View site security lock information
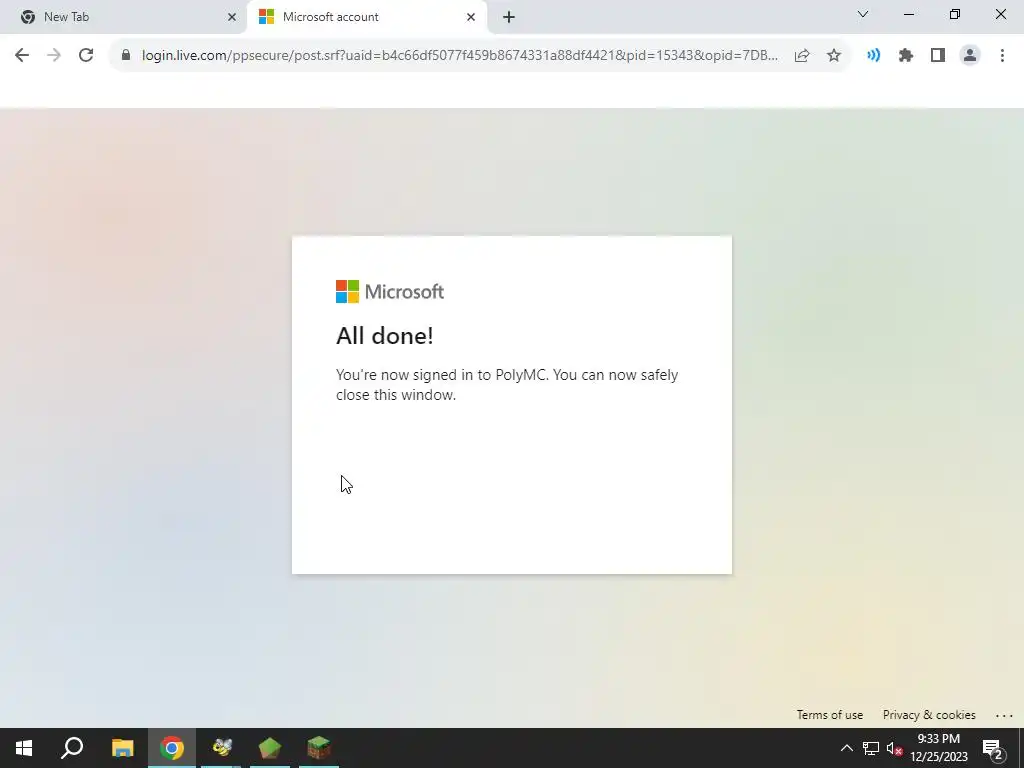The width and height of the screenshot is (1024, 768). pos(126,55)
